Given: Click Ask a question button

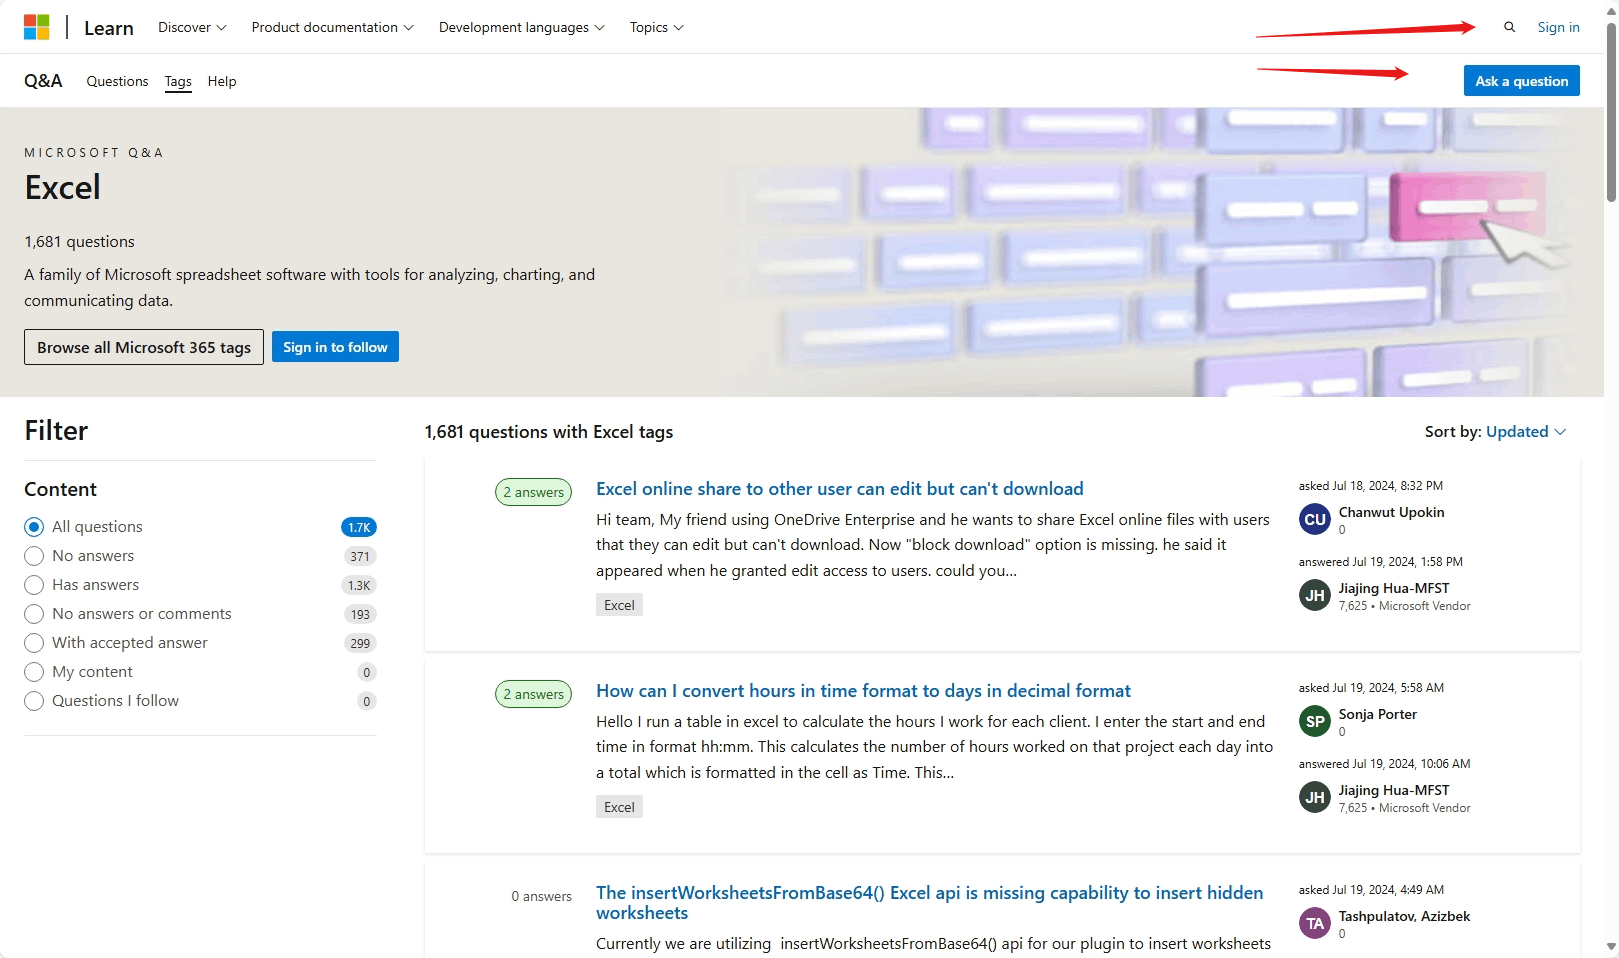Looking at the screenshot, I should (x=1521, y=81).
